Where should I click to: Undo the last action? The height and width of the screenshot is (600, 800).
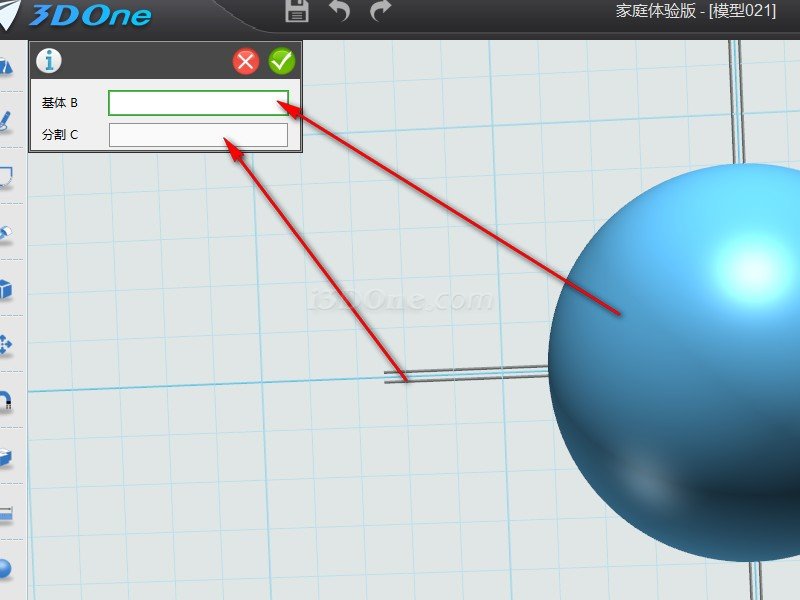(x=340, y=12)
